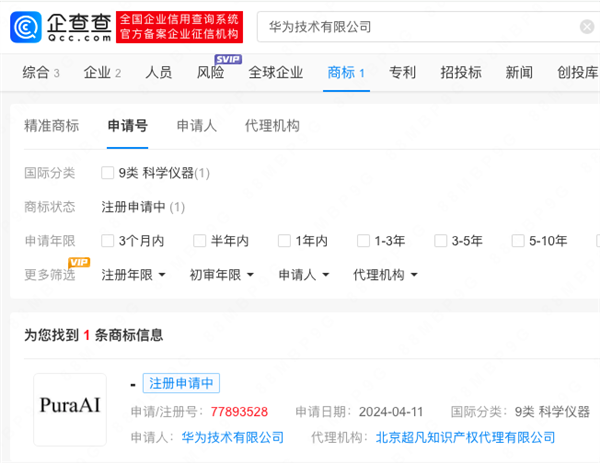Check the 1-3年 application year box
The width and height of the screenshot is (600, 463).
pyautogui.click(x=363, y=240)
